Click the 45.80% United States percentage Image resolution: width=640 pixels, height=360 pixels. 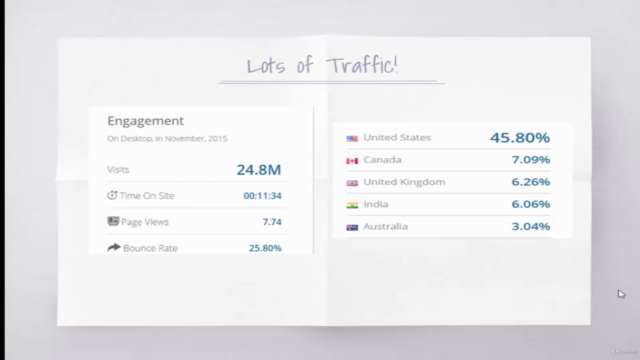520,138
